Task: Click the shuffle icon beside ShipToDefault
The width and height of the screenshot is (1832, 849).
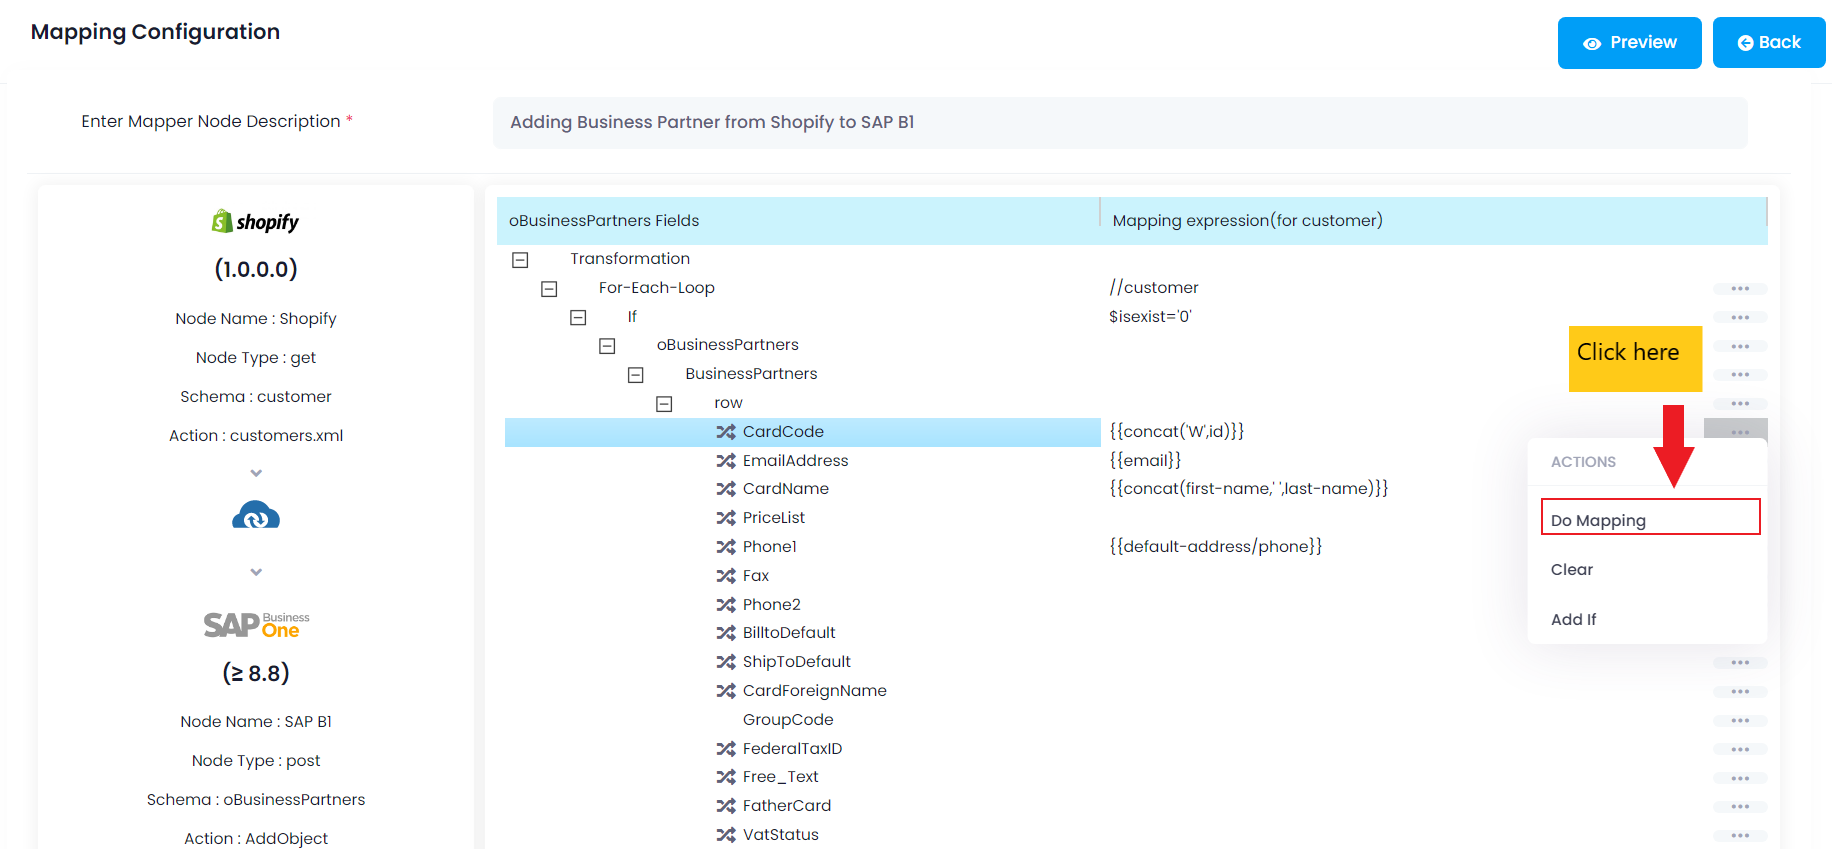Action: [x=725, y=662]
